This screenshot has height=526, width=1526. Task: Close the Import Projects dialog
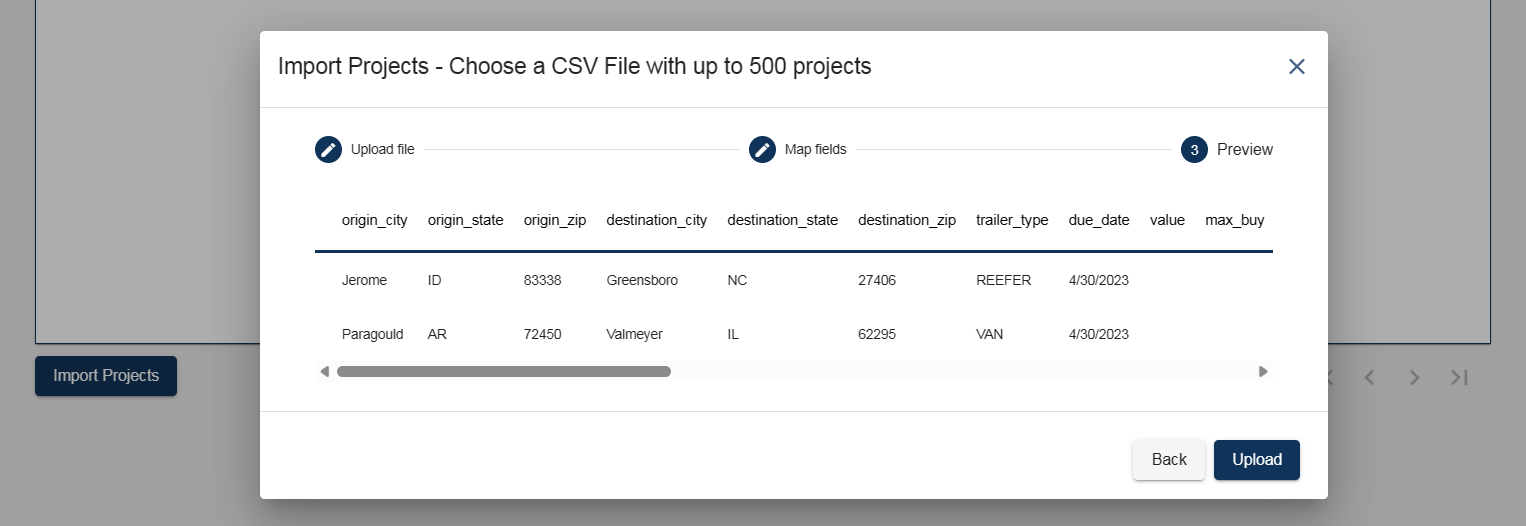[1296, 67]
